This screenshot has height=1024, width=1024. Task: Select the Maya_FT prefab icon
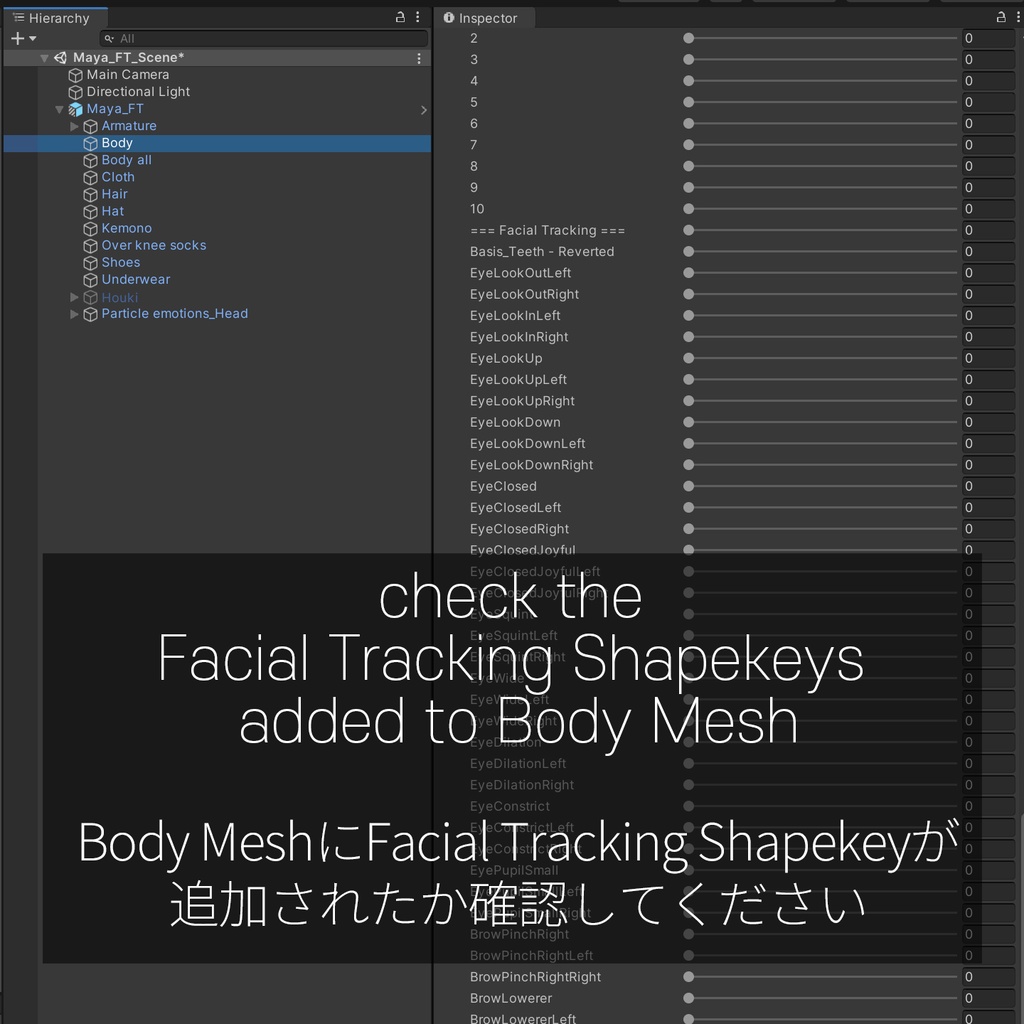[x=74, y=108]
